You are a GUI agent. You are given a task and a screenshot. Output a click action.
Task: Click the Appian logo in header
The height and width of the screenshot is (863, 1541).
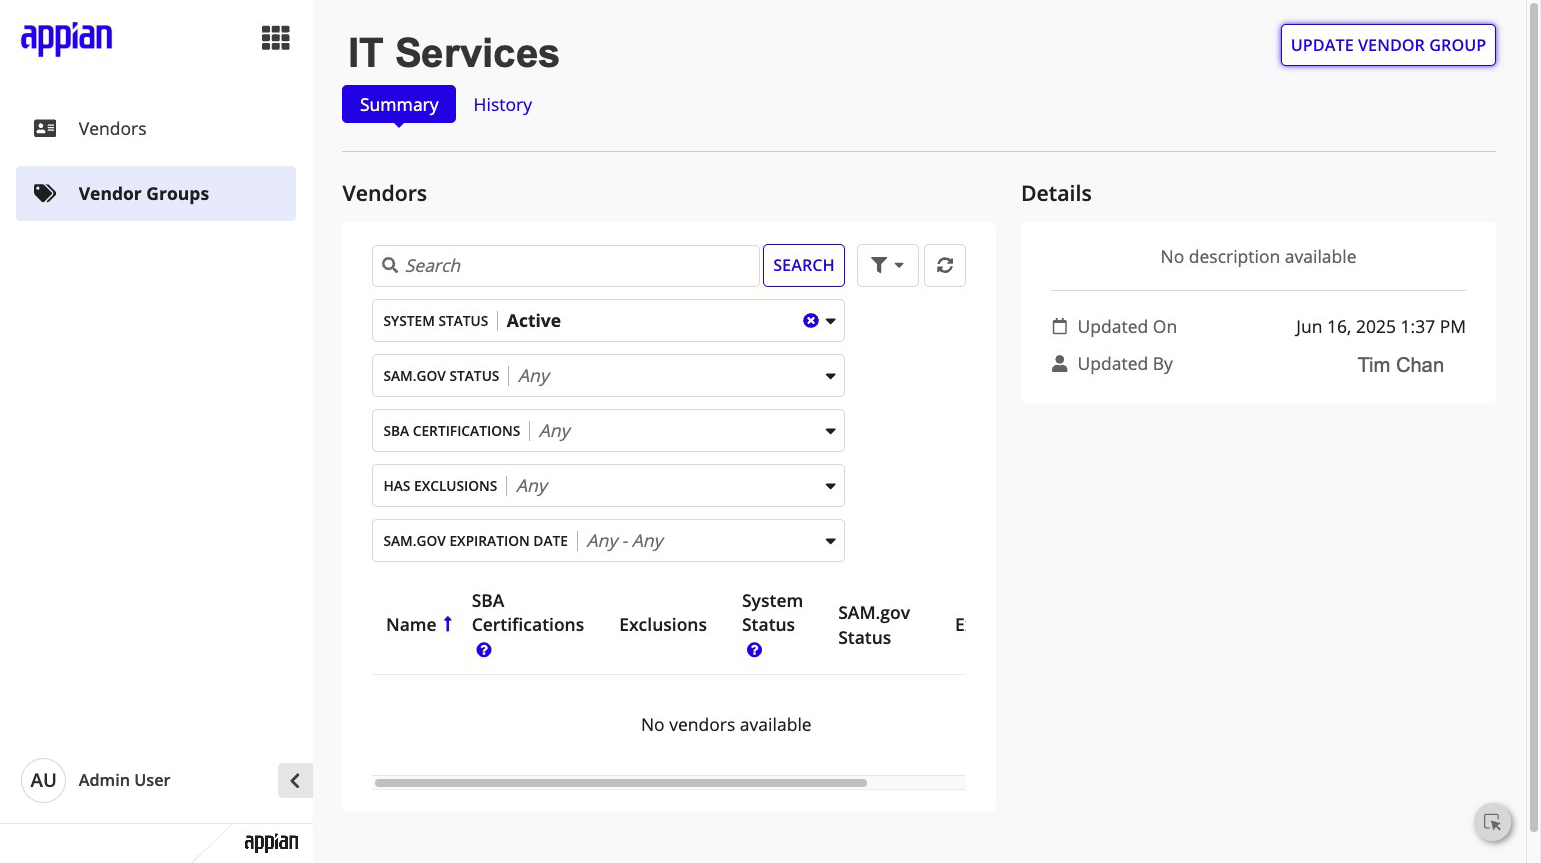[66, 39]
